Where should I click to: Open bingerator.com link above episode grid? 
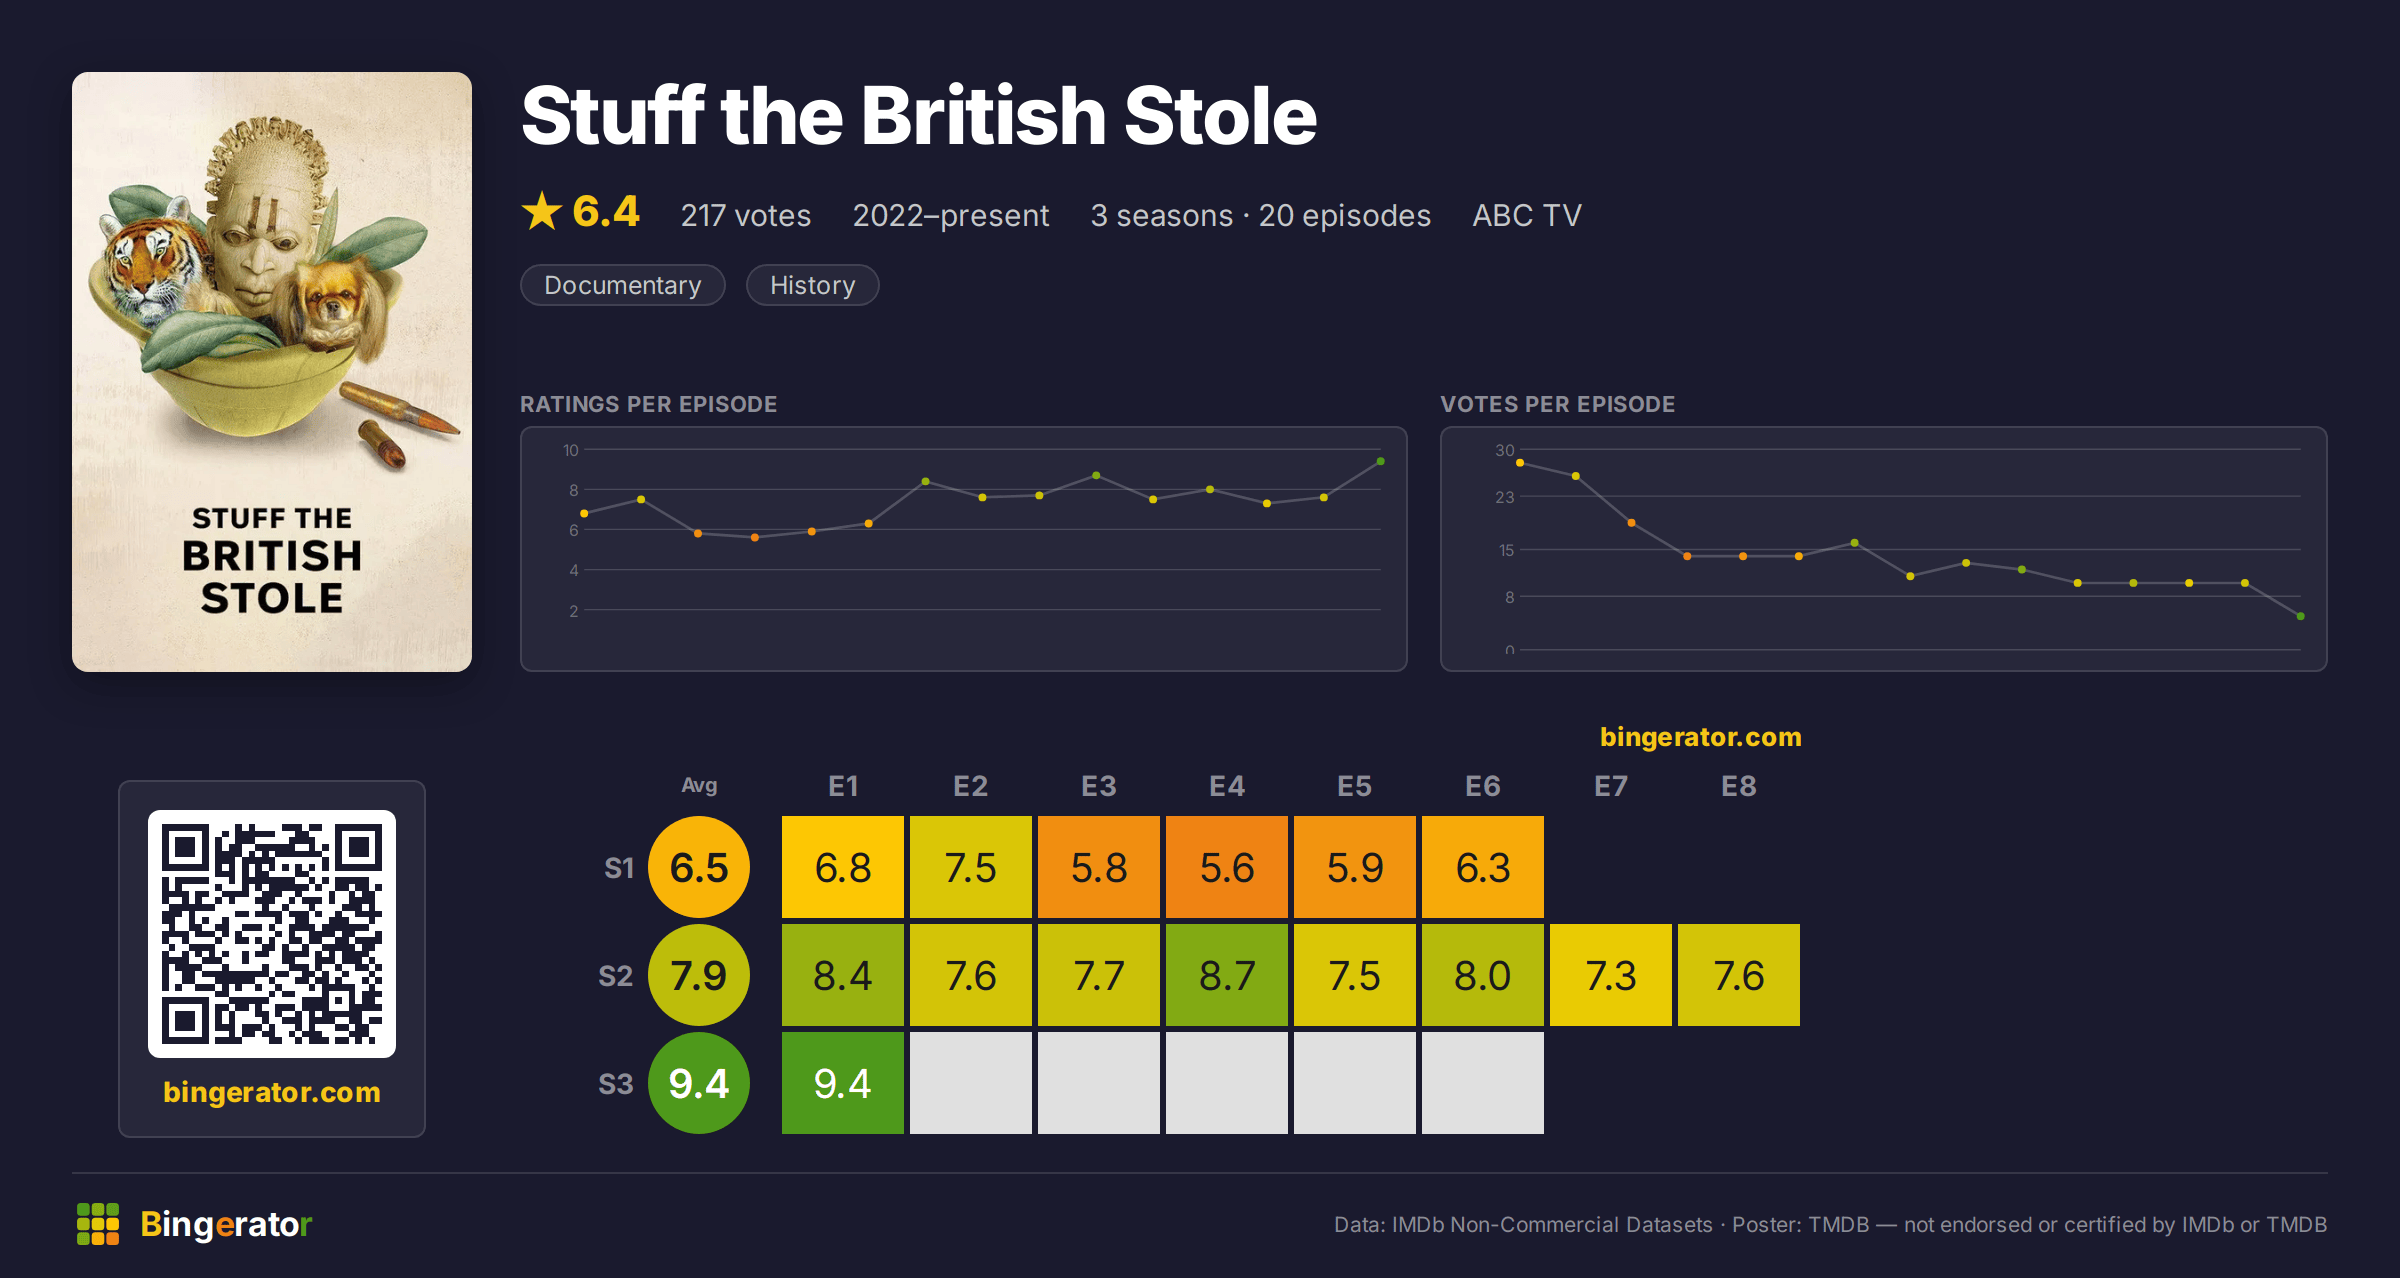pos(1701,737)
